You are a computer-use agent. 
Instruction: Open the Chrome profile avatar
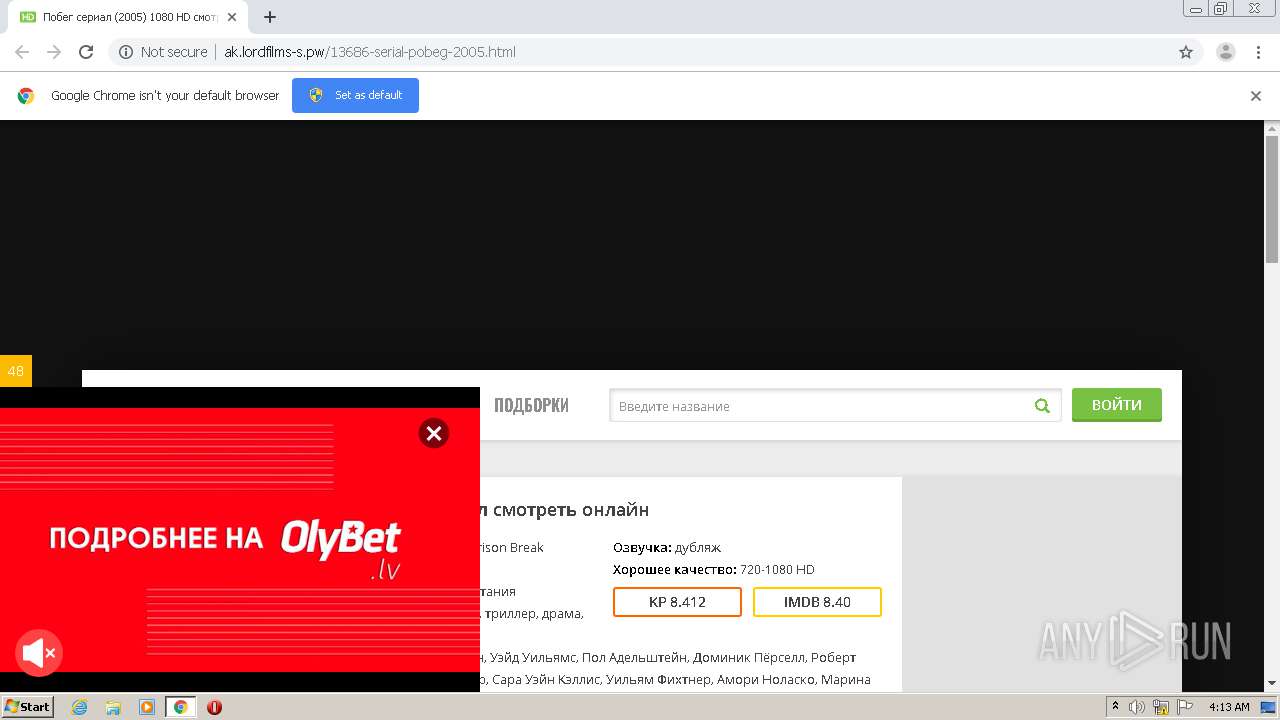pos(1226,52)
